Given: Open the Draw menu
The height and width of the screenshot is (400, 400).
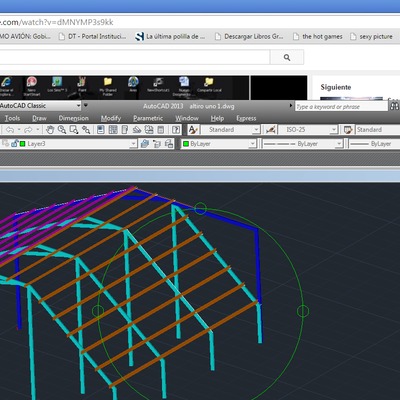Looking at the screenshot, I should point(39,118).
